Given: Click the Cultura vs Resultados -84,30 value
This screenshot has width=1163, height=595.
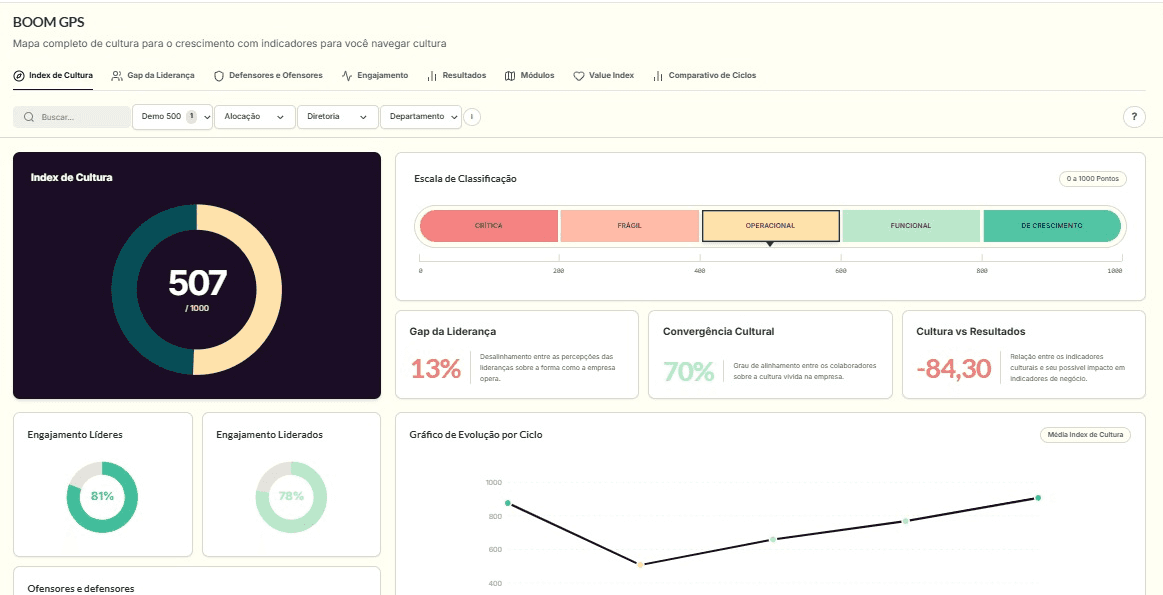Looking at the screenshot, I should [954, 369].
